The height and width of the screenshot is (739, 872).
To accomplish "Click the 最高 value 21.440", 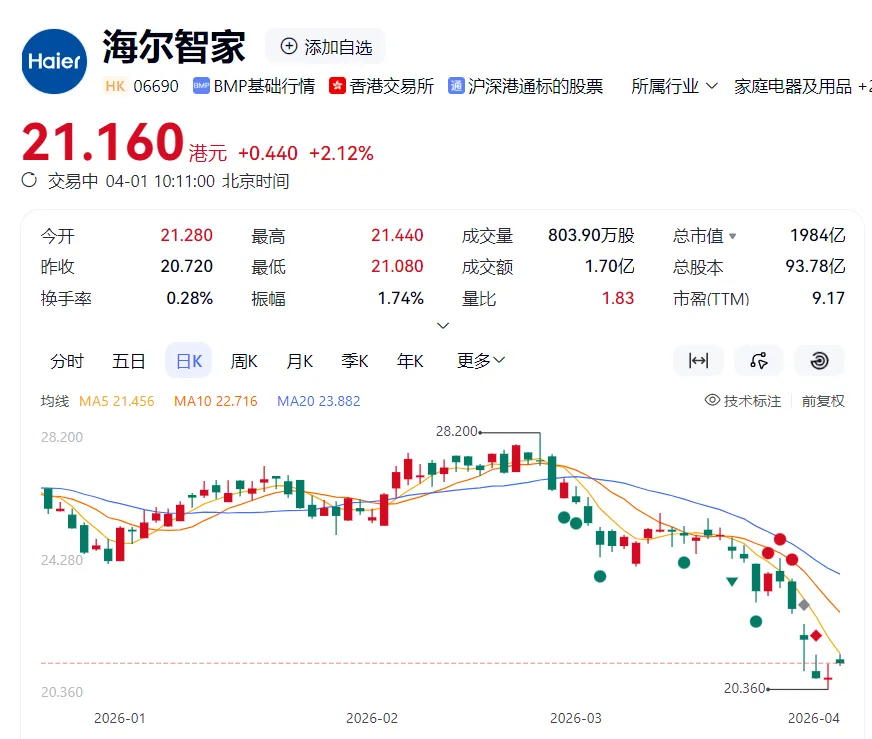I will point(397,235).
